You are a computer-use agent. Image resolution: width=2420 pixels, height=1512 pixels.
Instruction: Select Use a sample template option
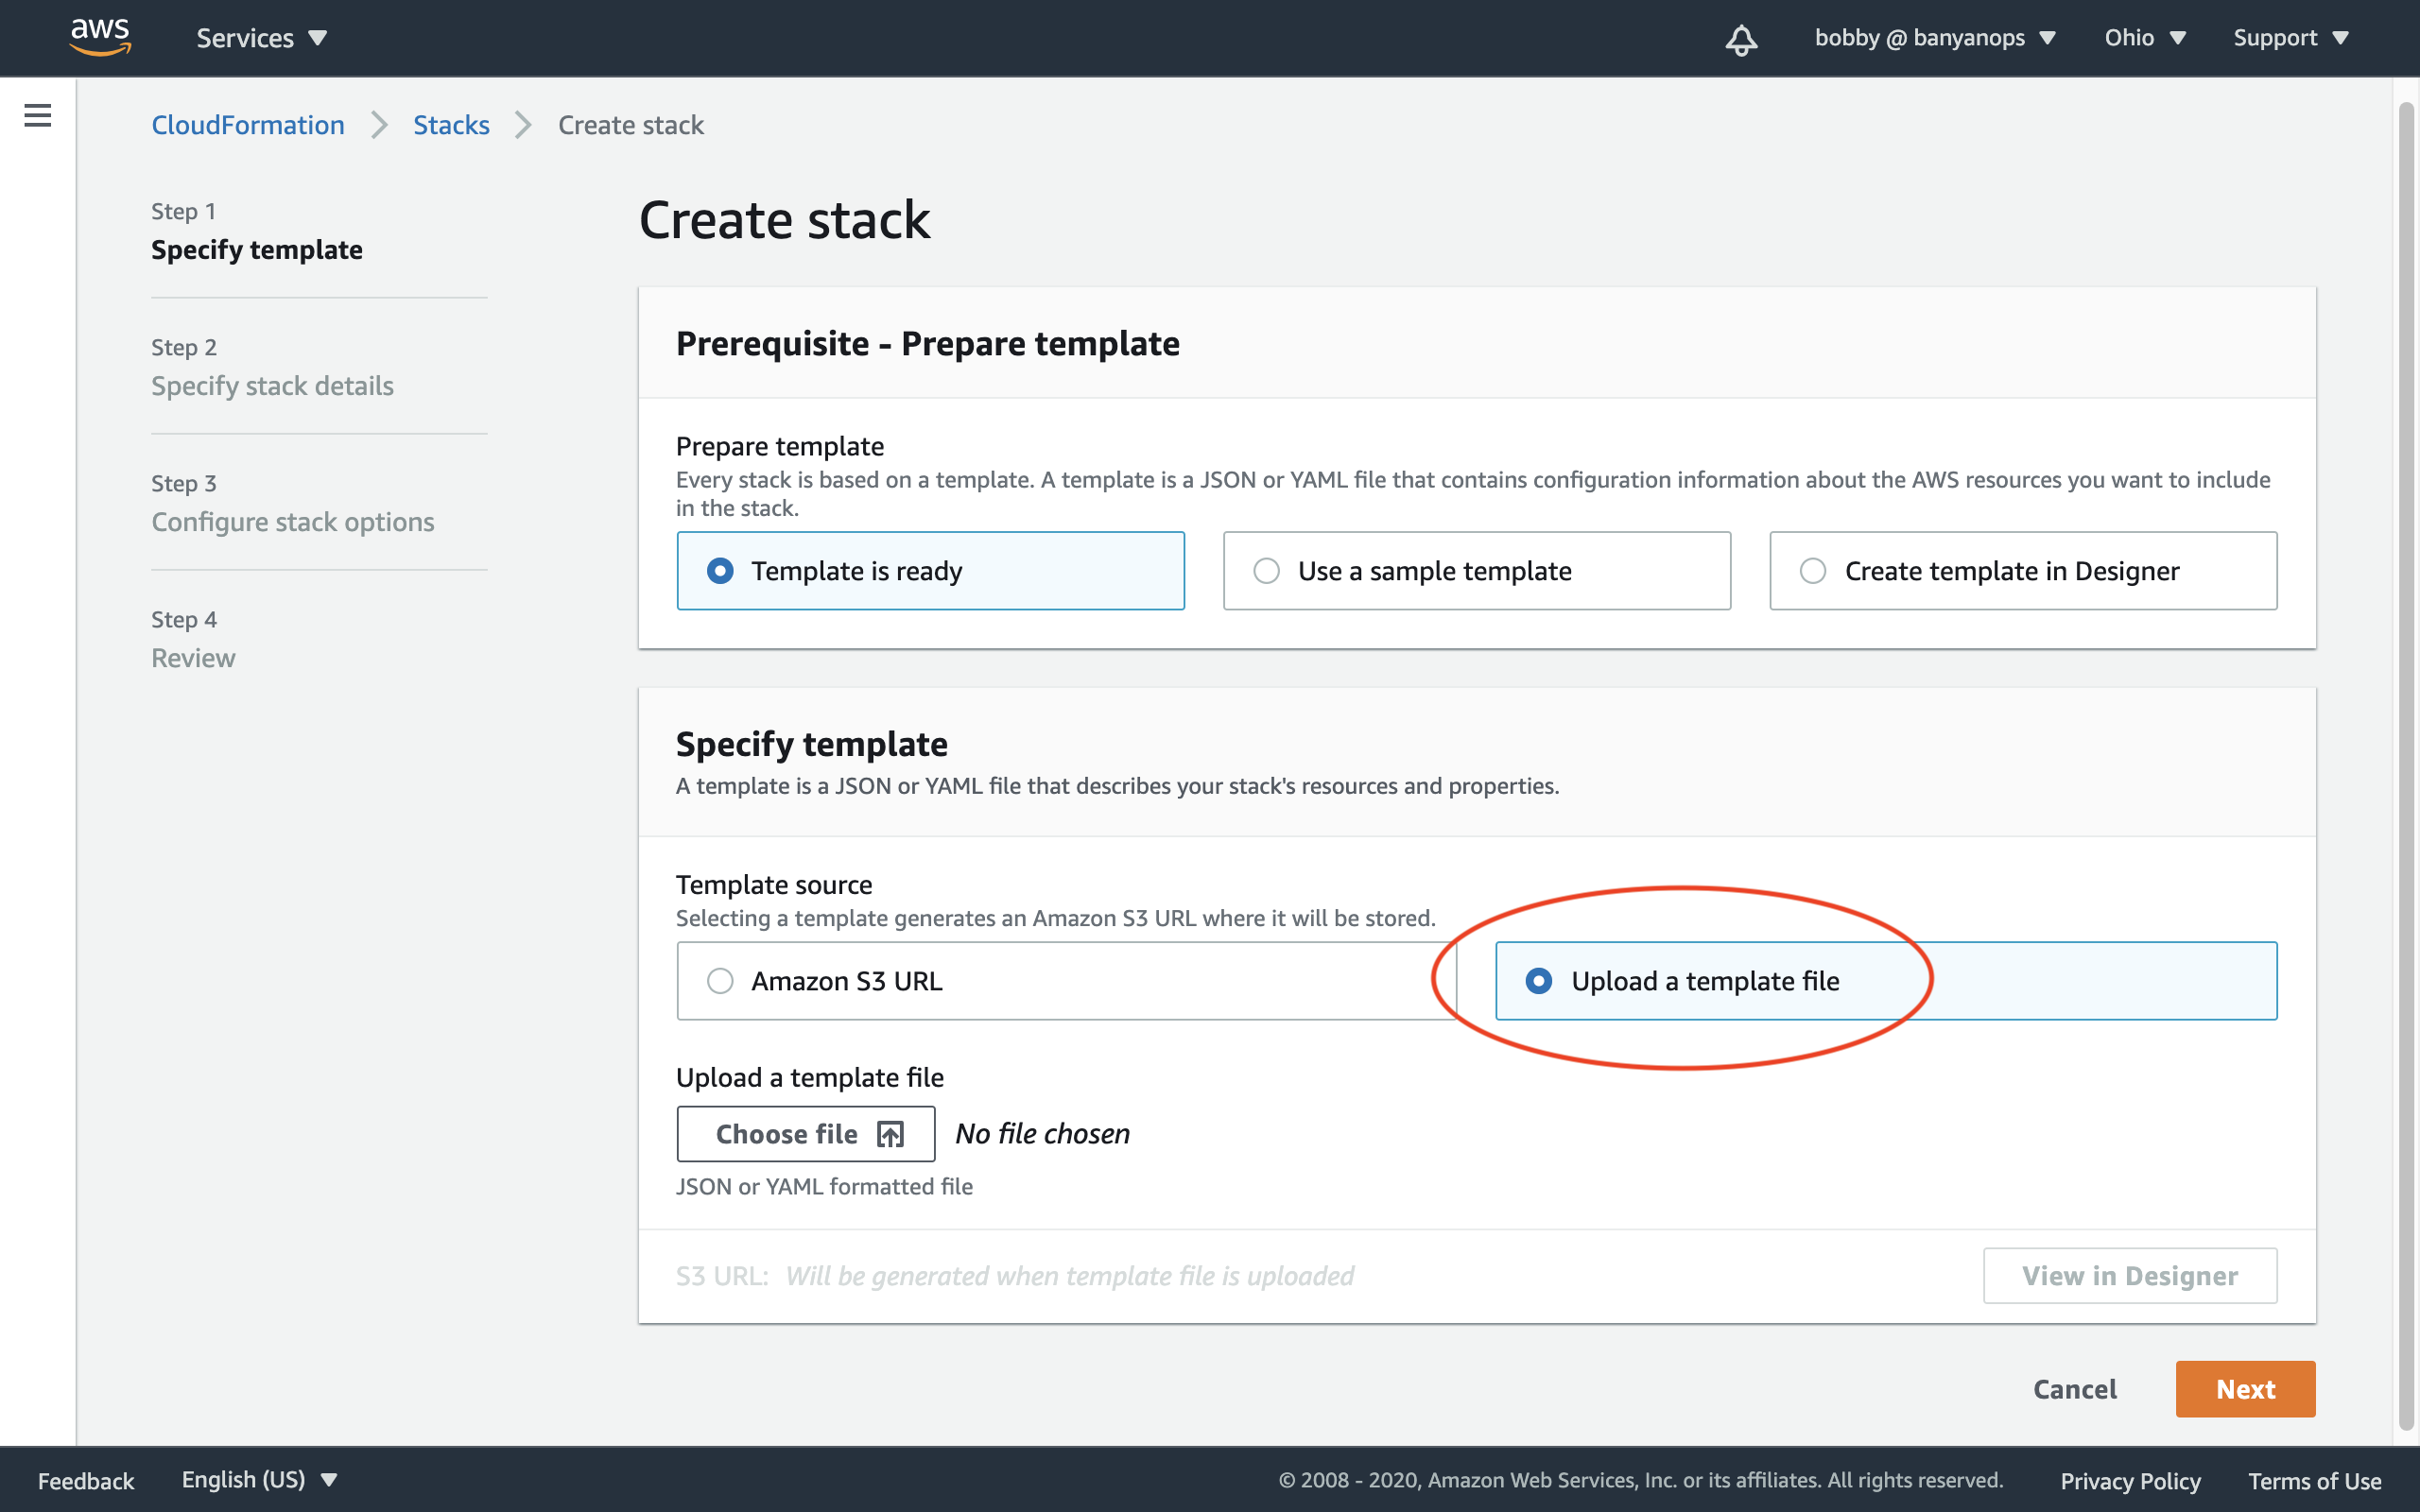[1267, 571]
